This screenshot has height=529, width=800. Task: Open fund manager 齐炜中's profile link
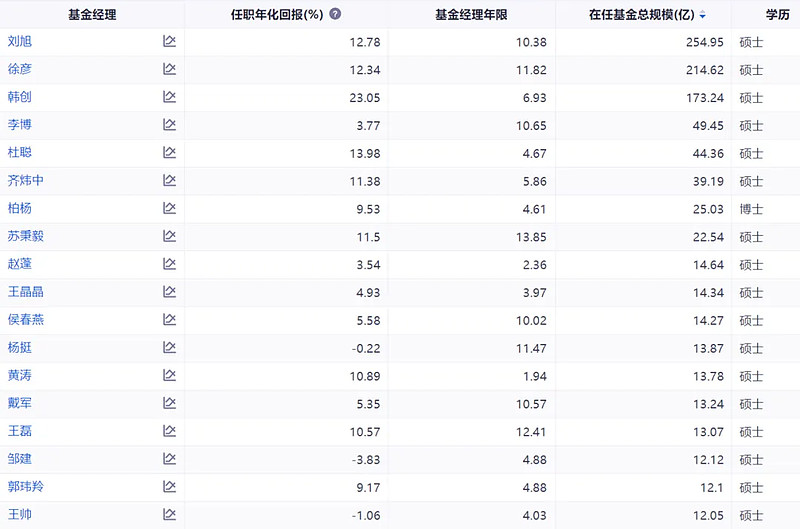[x=26, y=180]
